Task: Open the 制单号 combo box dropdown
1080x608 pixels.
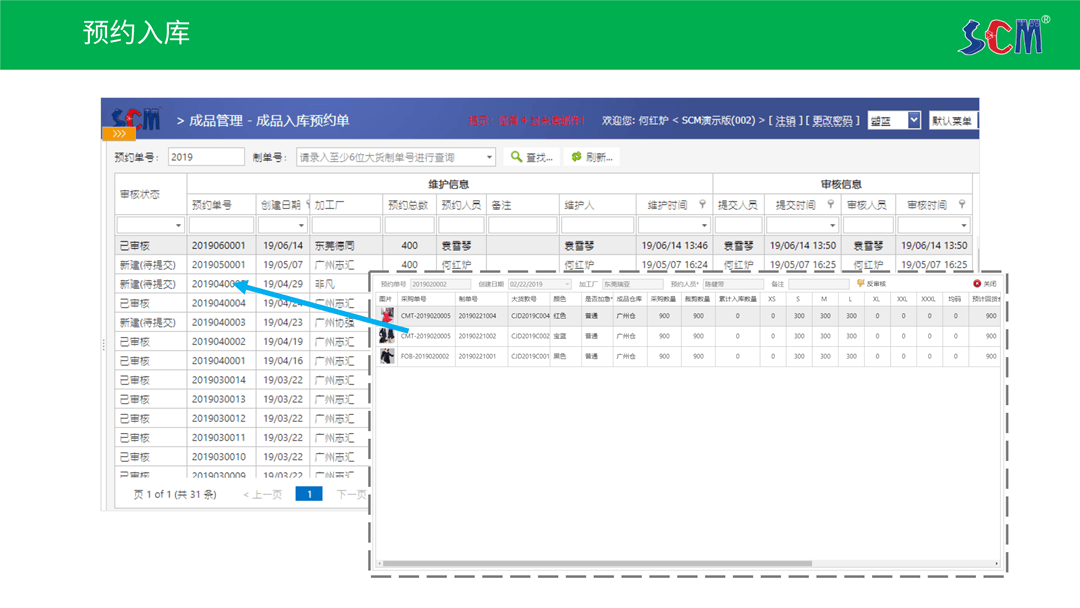Action: click(489, 157)
